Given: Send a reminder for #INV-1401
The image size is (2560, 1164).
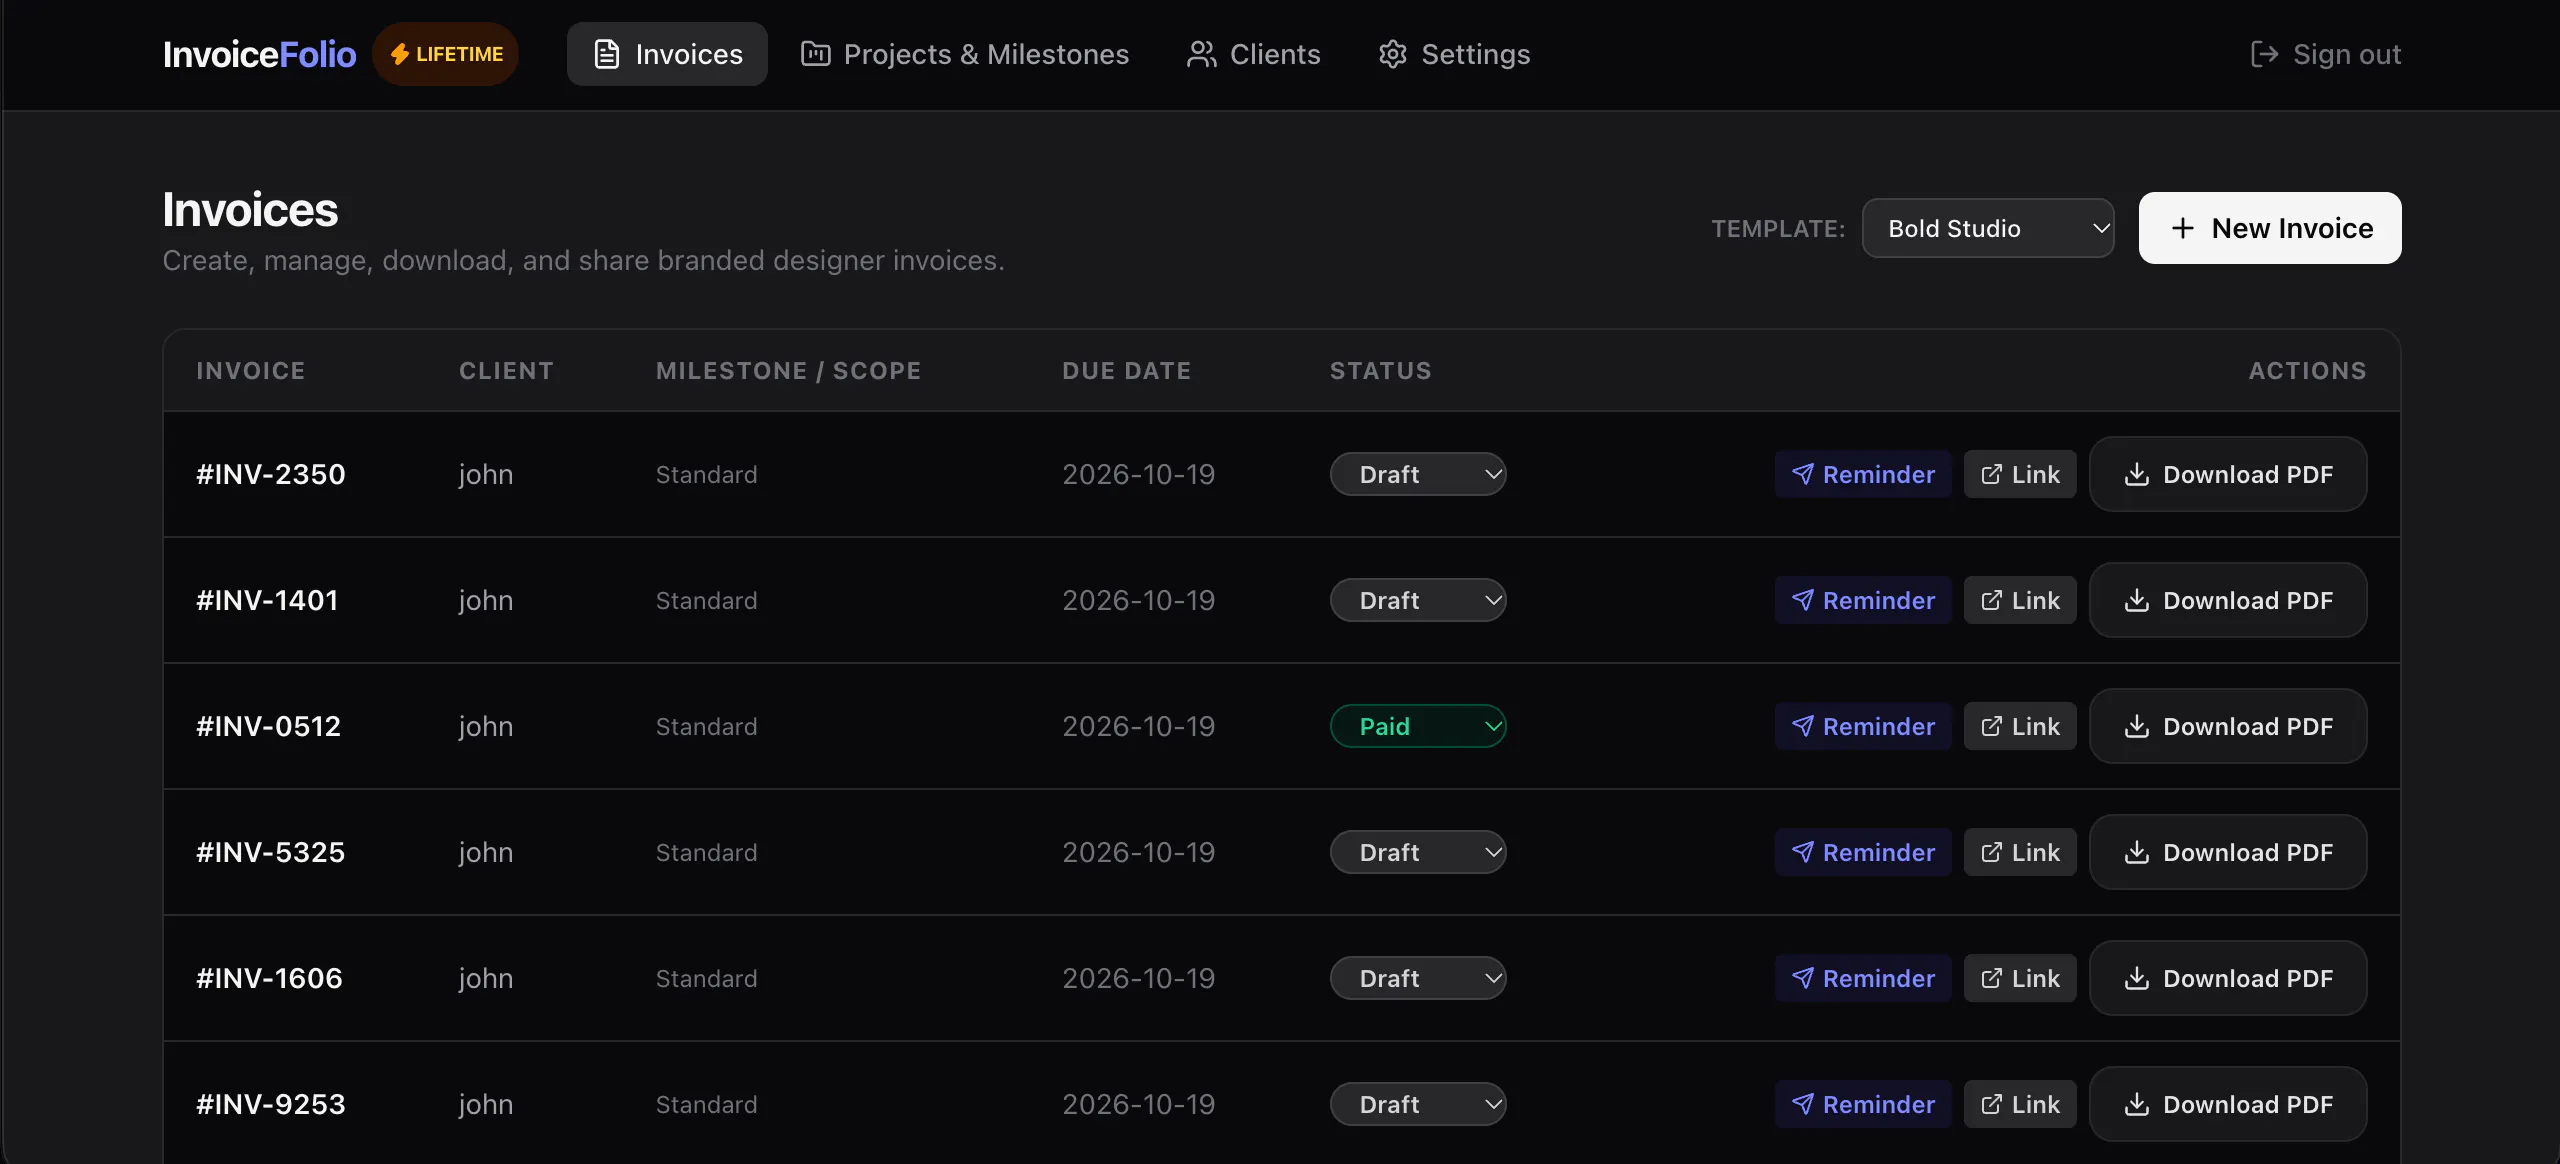Looking at the screenshot, I should (1863, 600).
